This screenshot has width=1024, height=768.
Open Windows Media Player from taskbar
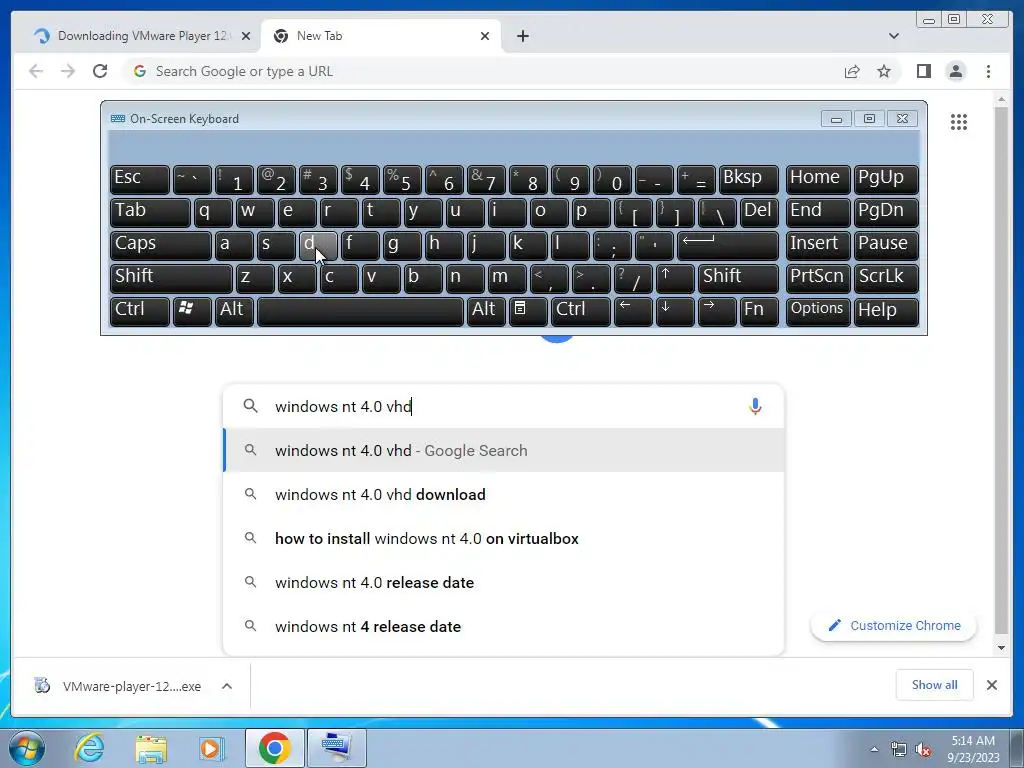pyautogui.click(x=211, y=748)
